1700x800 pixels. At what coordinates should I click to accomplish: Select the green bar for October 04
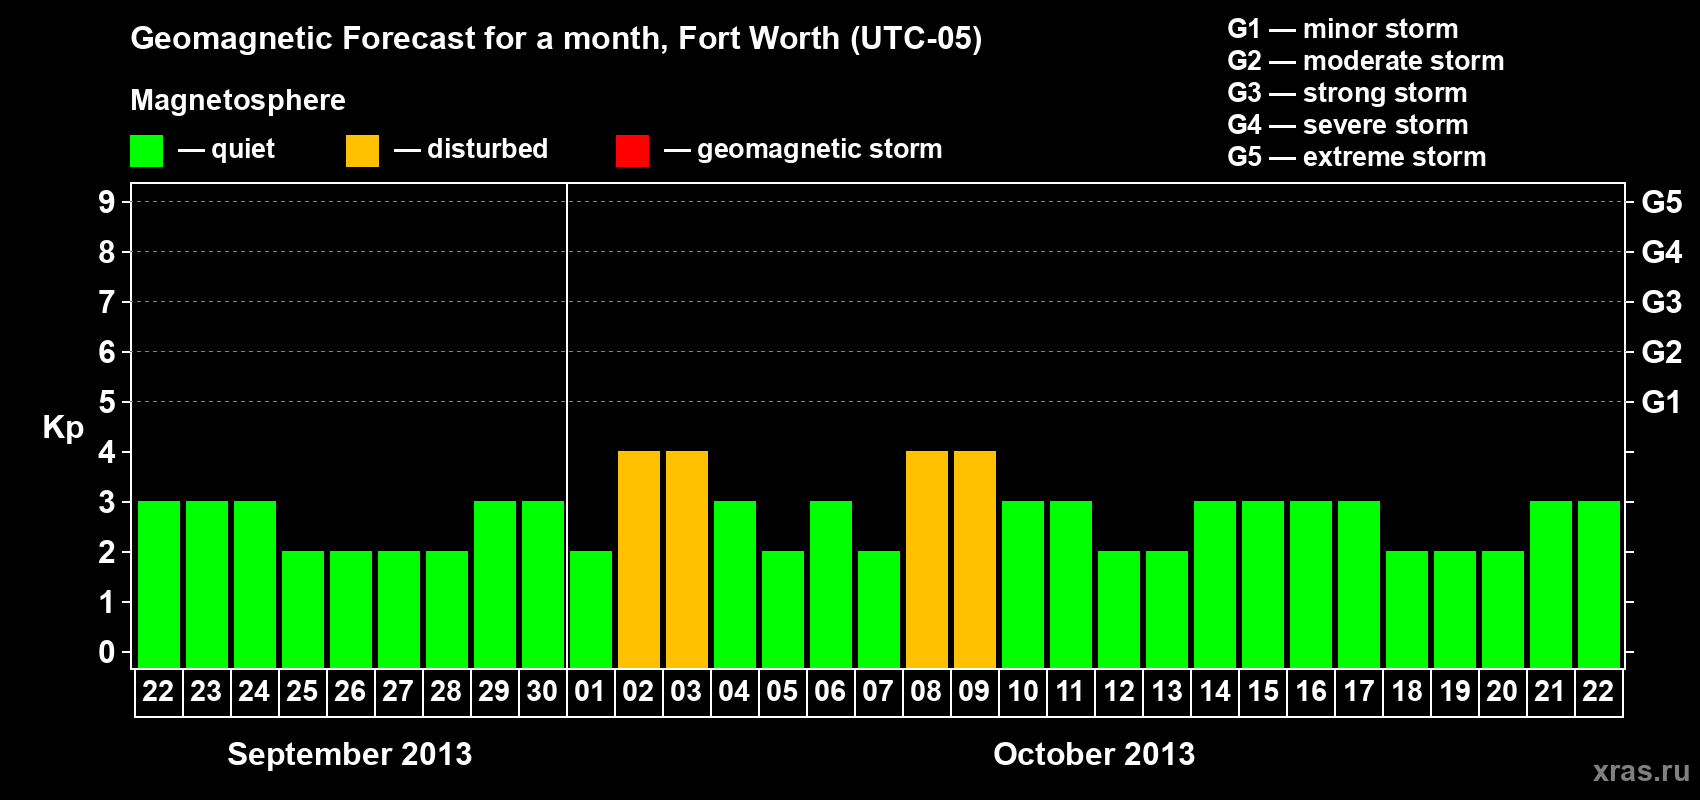[x=735, y=585]
